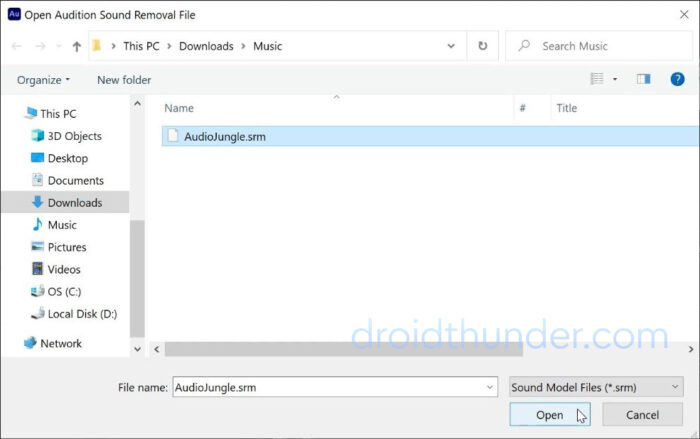The width and height of the screenshot is (700, 439).
Task: Open the Music folder in sidebar
Action: click(62, 225)
